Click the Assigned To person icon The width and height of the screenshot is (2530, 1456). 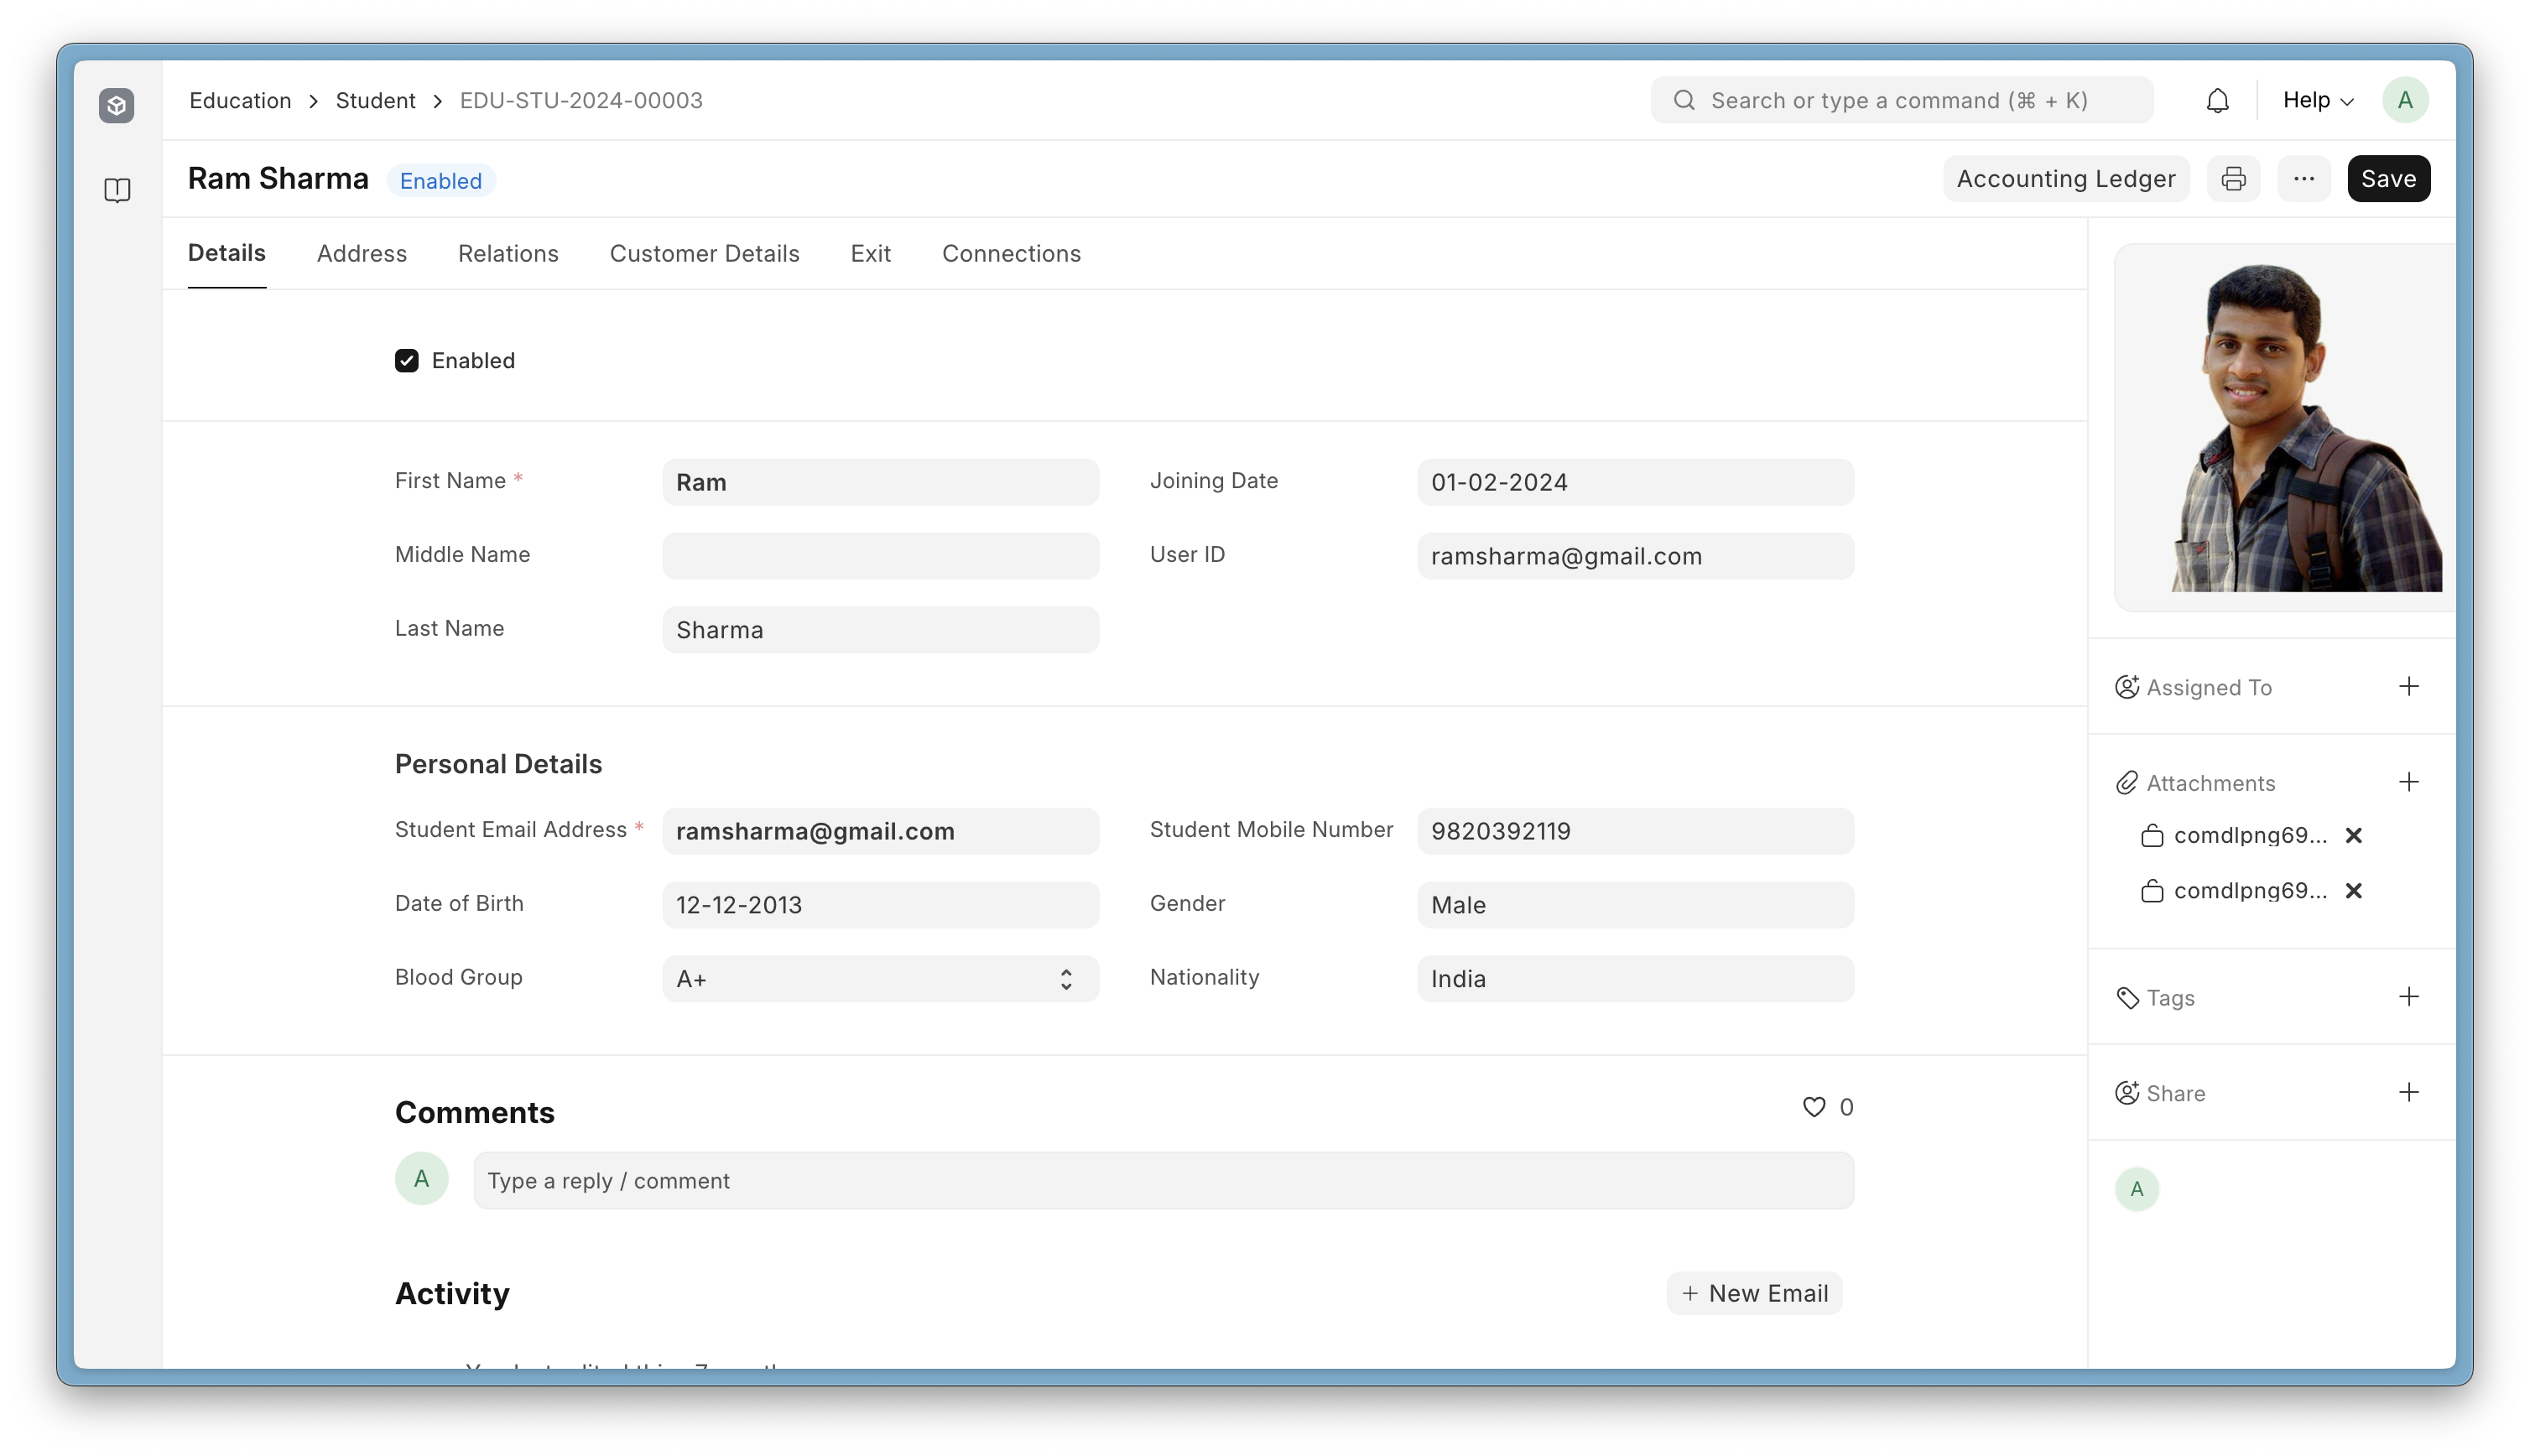coord(2127,687)
